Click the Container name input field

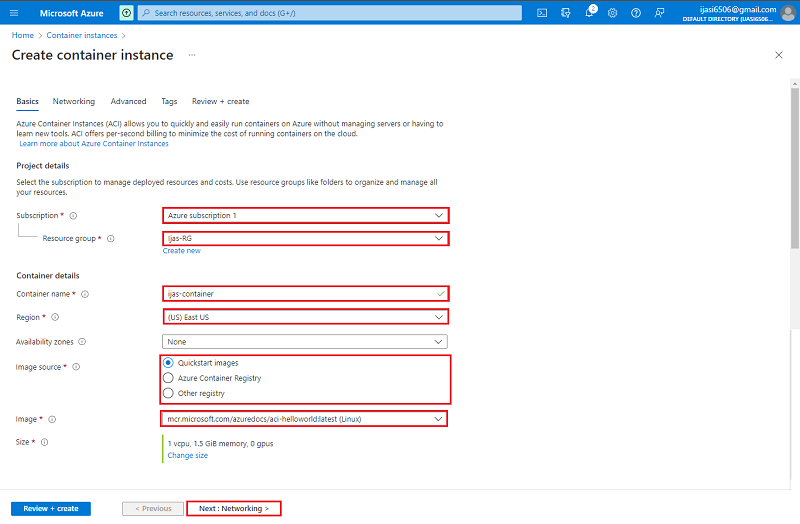306,294
